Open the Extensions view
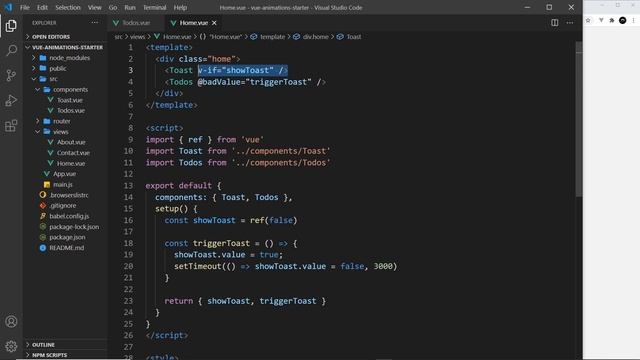This screenshot has width=640, height=360. 11,125
